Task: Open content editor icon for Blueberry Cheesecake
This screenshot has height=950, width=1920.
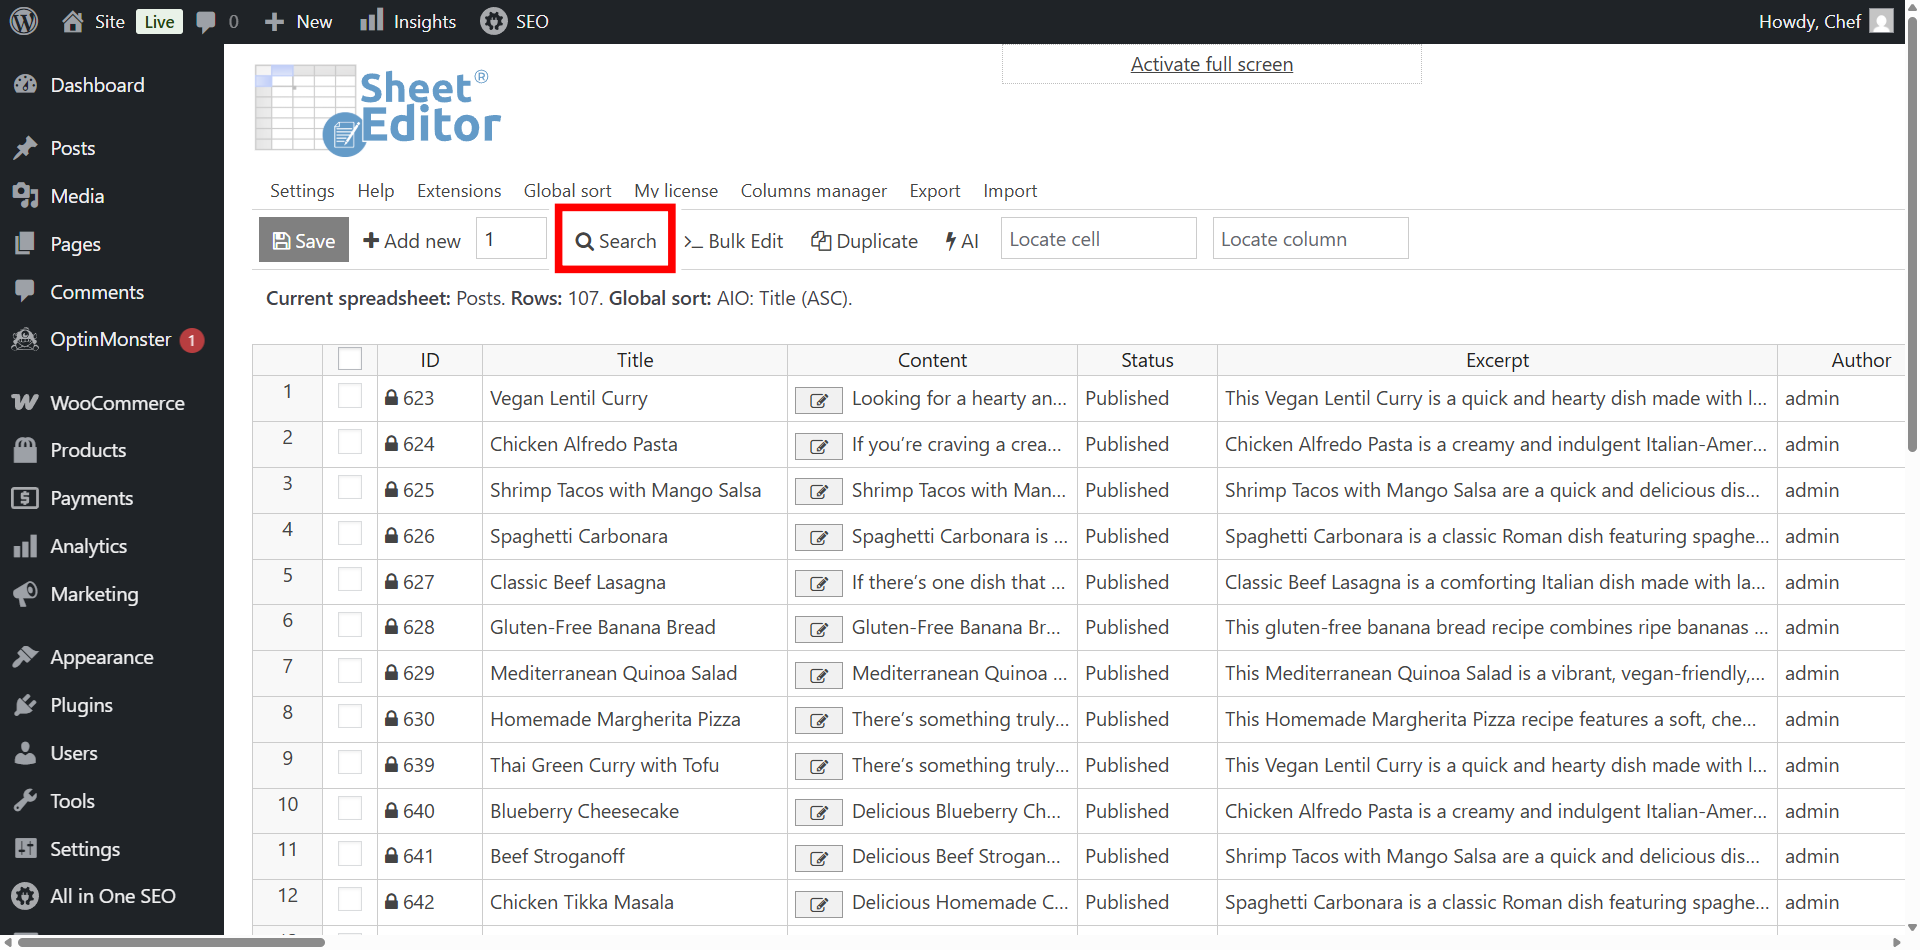Action: click(x=818, y=813)
